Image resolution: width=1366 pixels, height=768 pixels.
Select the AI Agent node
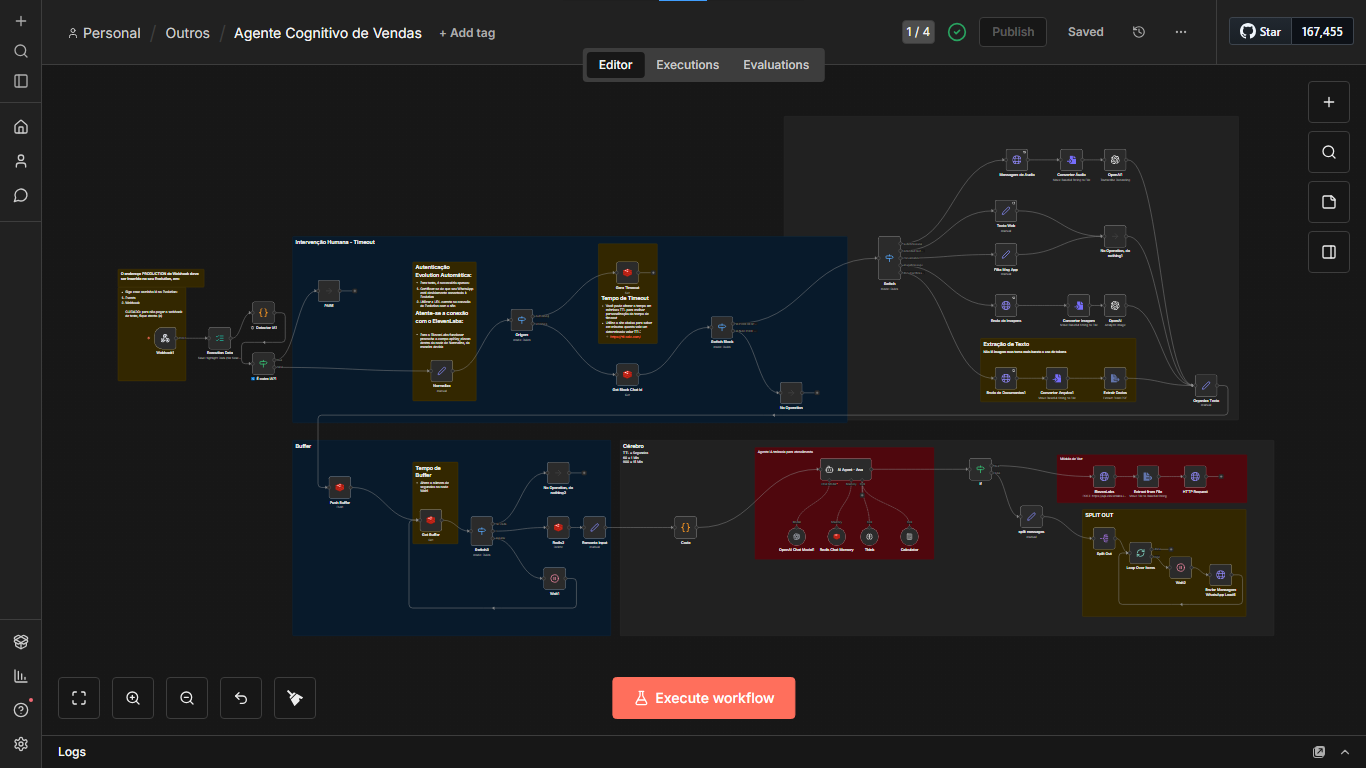845,470
